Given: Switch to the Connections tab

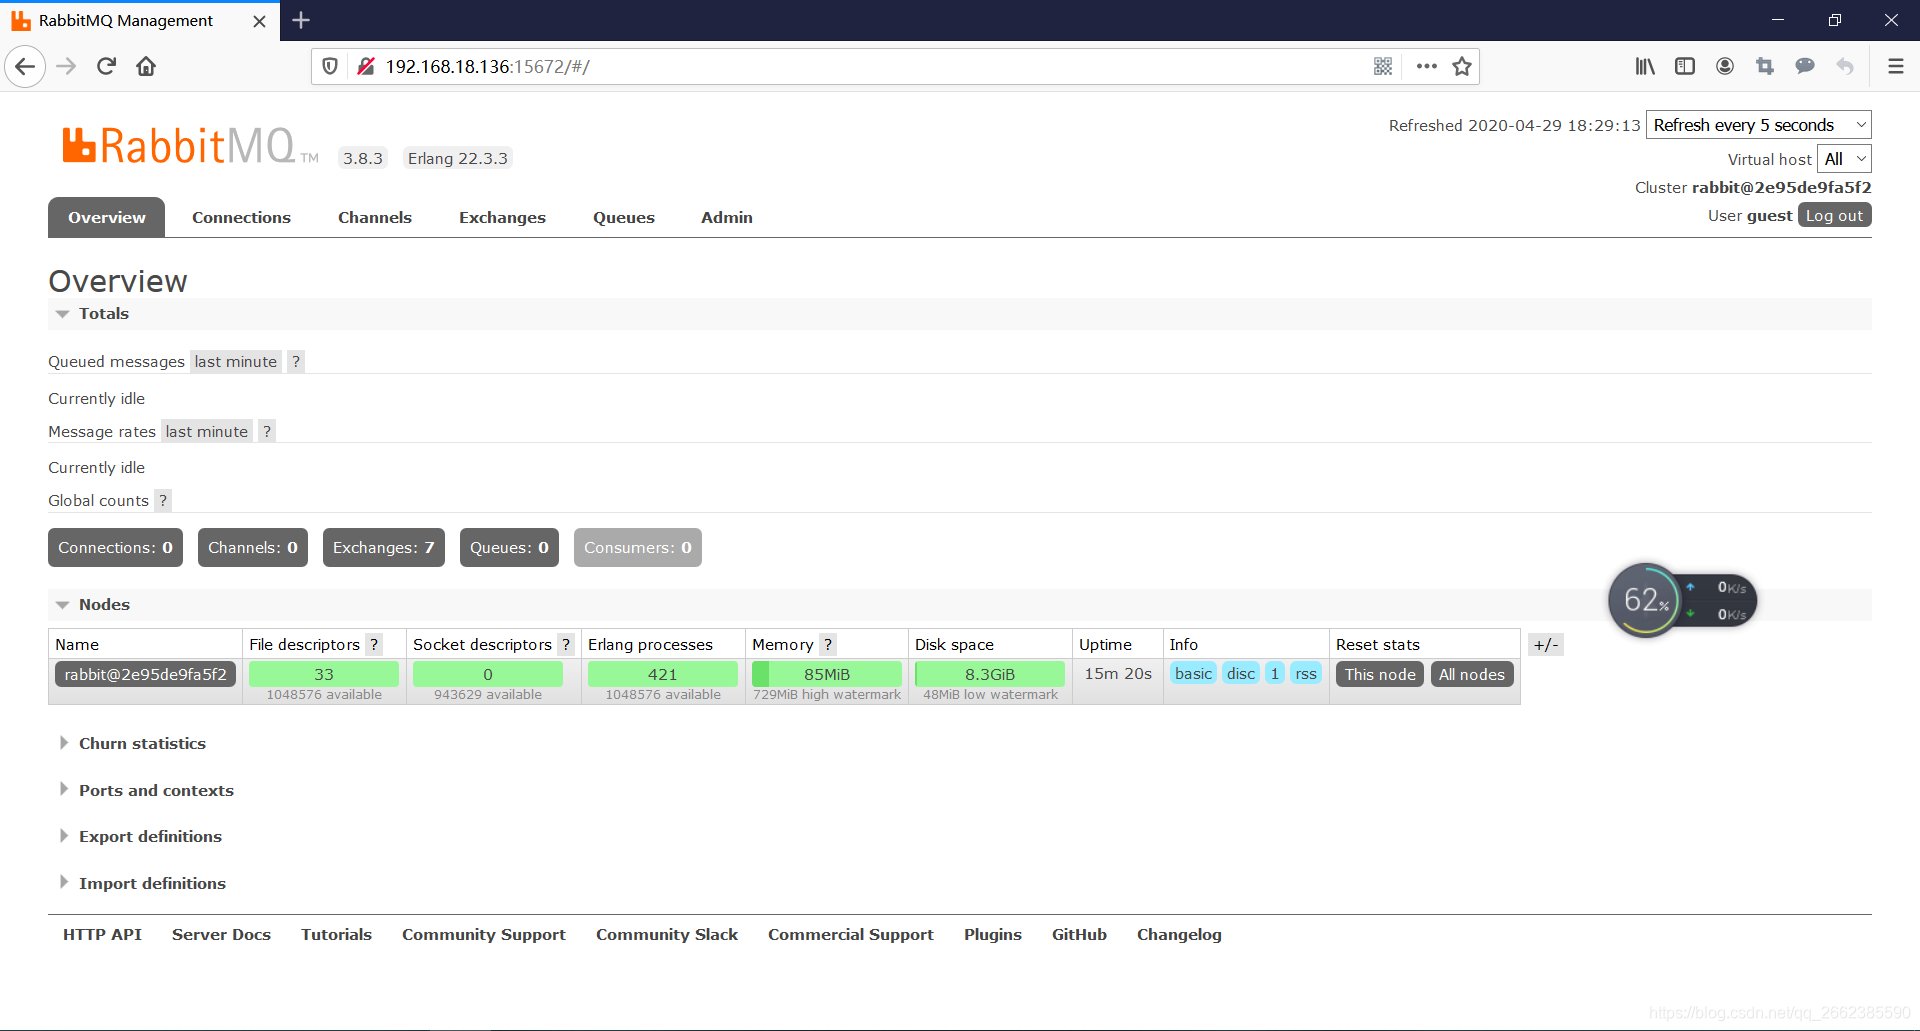Looking at the screenshot, I should (x=241, y=218).
